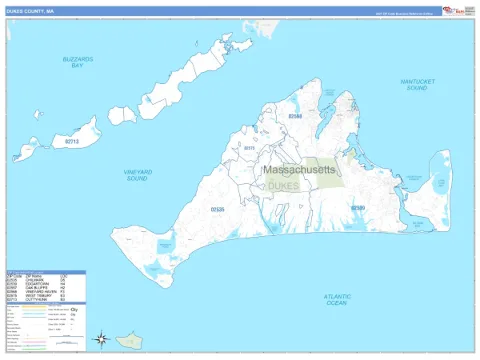Click the scale bar in the legend
This screenshot has height=360, width=480.
tap(66, 336)
